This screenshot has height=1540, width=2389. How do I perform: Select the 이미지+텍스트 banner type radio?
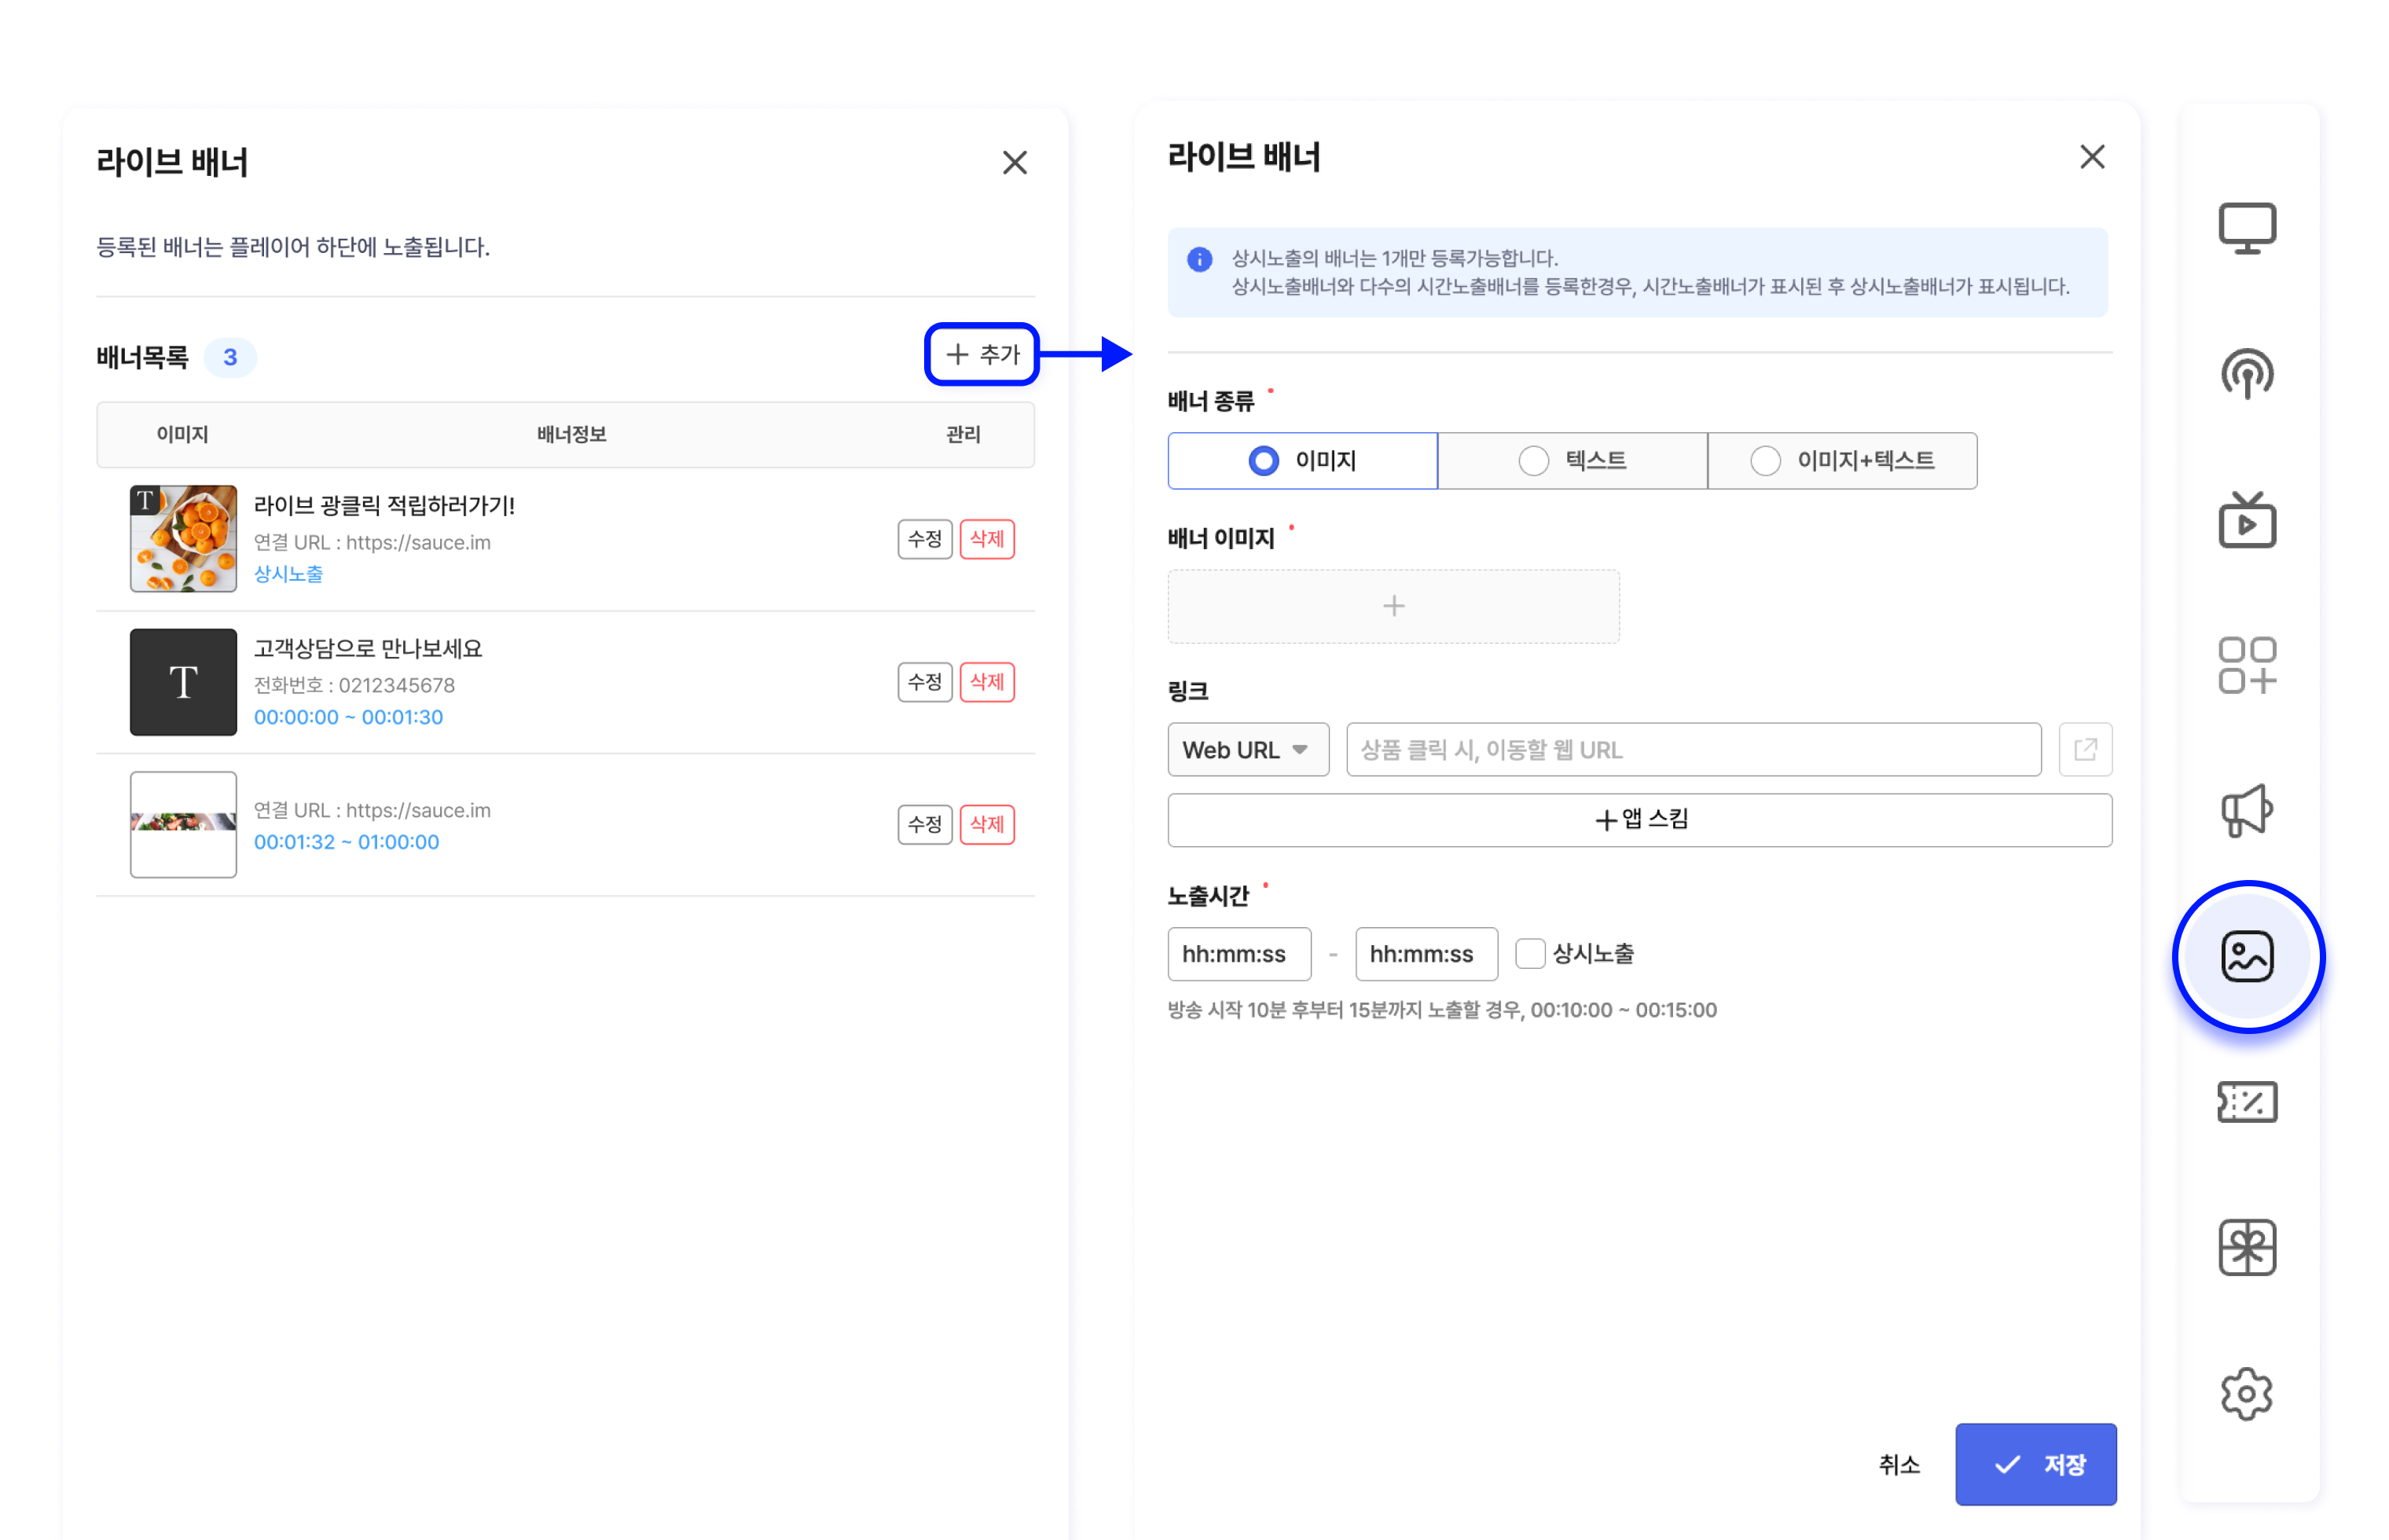click(1842, 460)
